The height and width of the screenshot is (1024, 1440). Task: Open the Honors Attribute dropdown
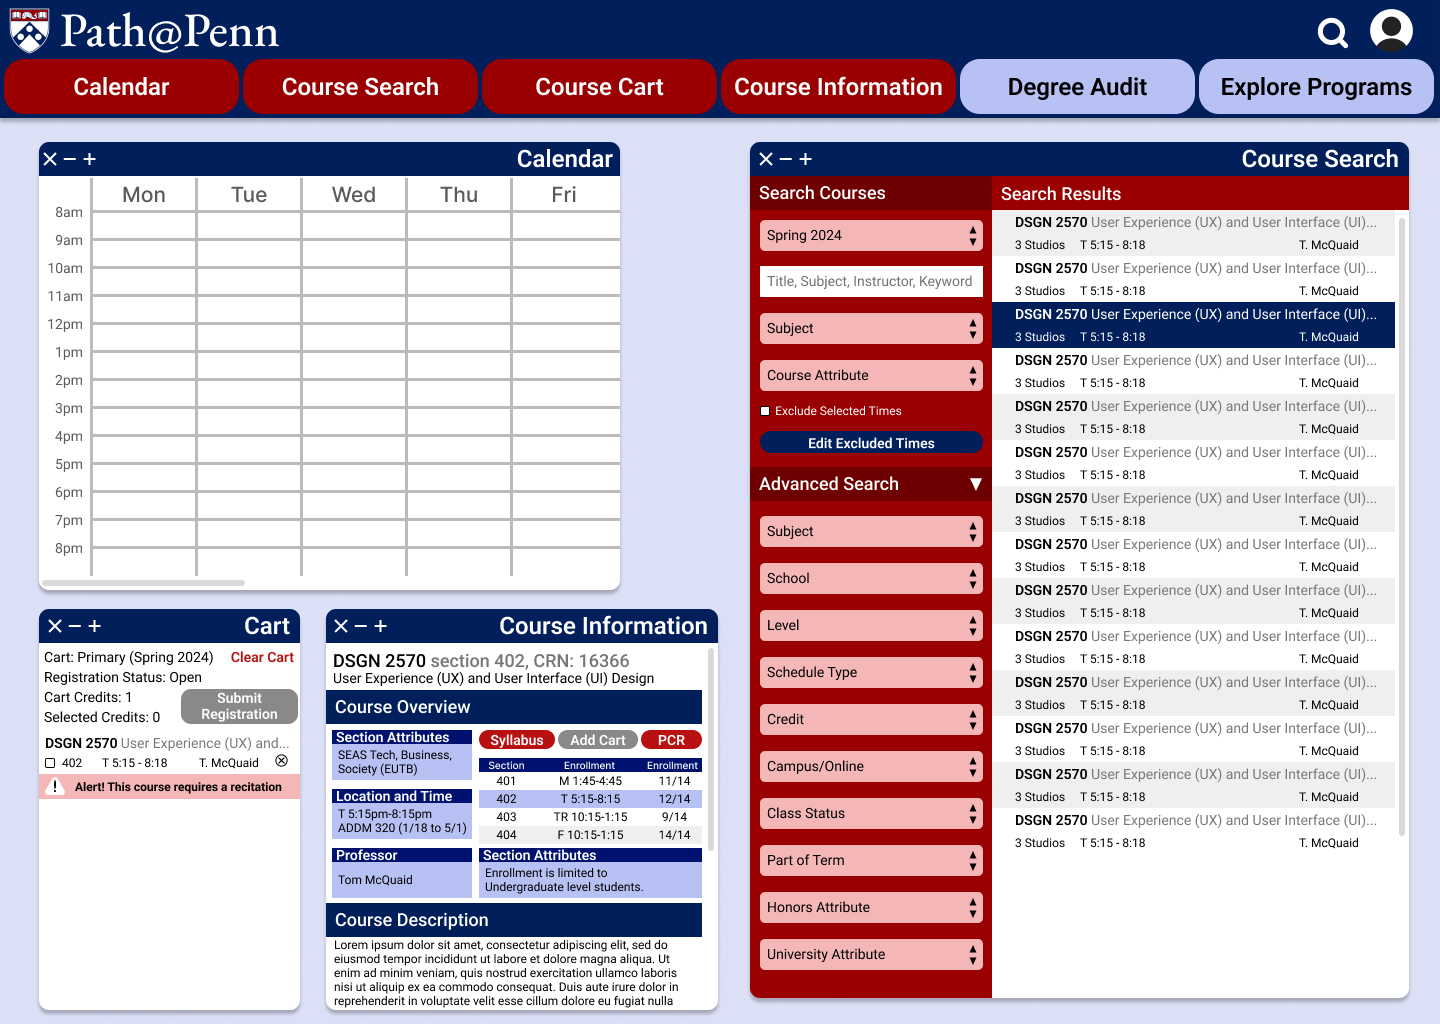pyautogui.click(x=871, y=907)
